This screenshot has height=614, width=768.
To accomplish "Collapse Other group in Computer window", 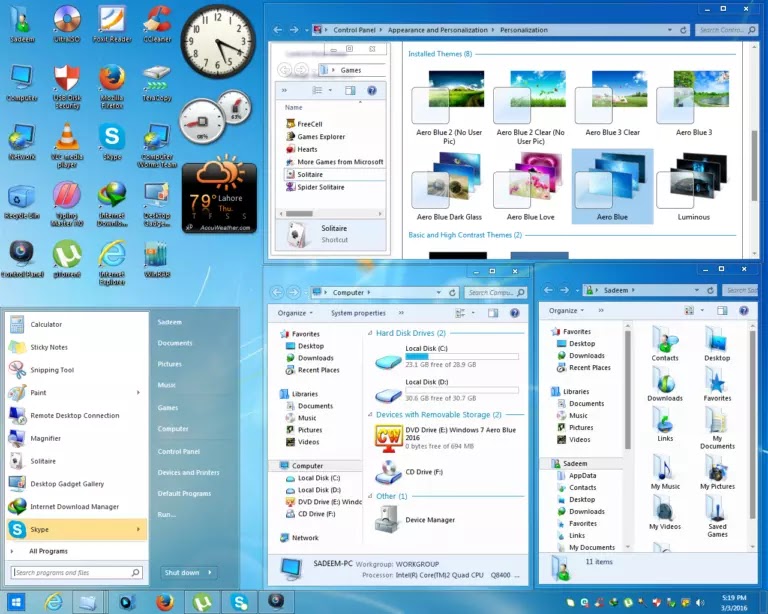I will point(370,496).
